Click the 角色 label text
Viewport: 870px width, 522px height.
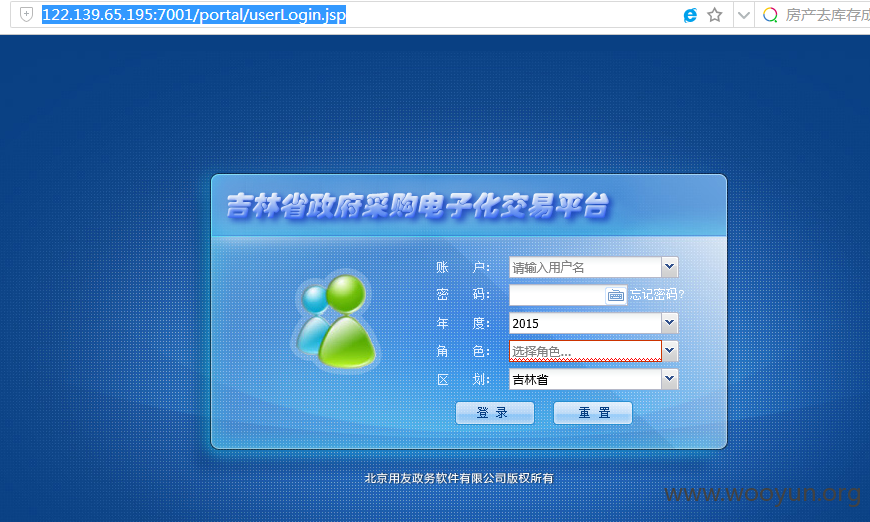(x=463, y=351)
